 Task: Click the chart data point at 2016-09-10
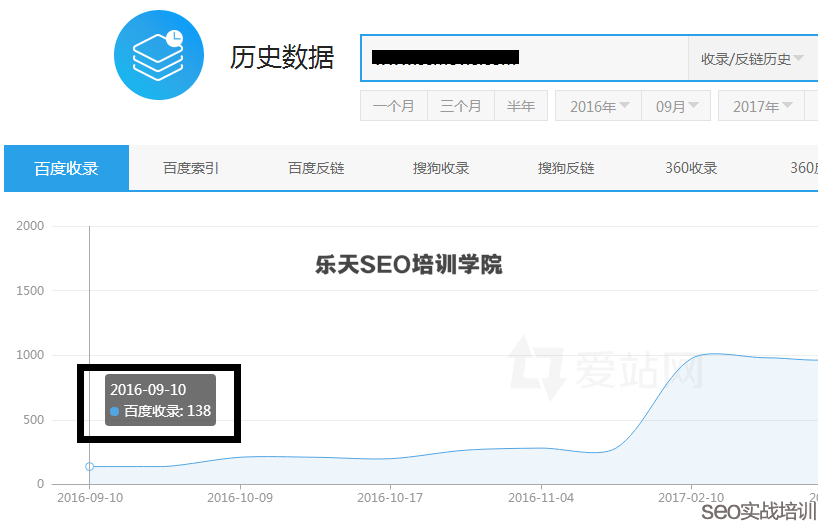[89, 467]
